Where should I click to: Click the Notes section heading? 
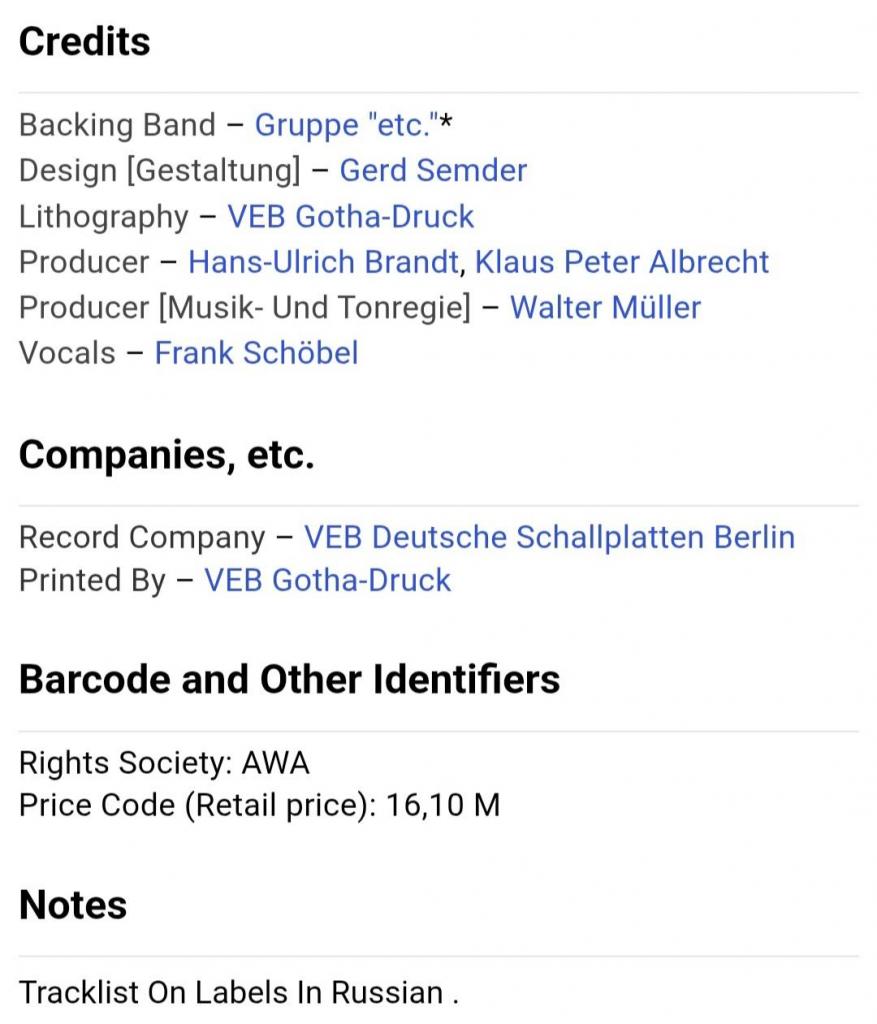(73, 904)
